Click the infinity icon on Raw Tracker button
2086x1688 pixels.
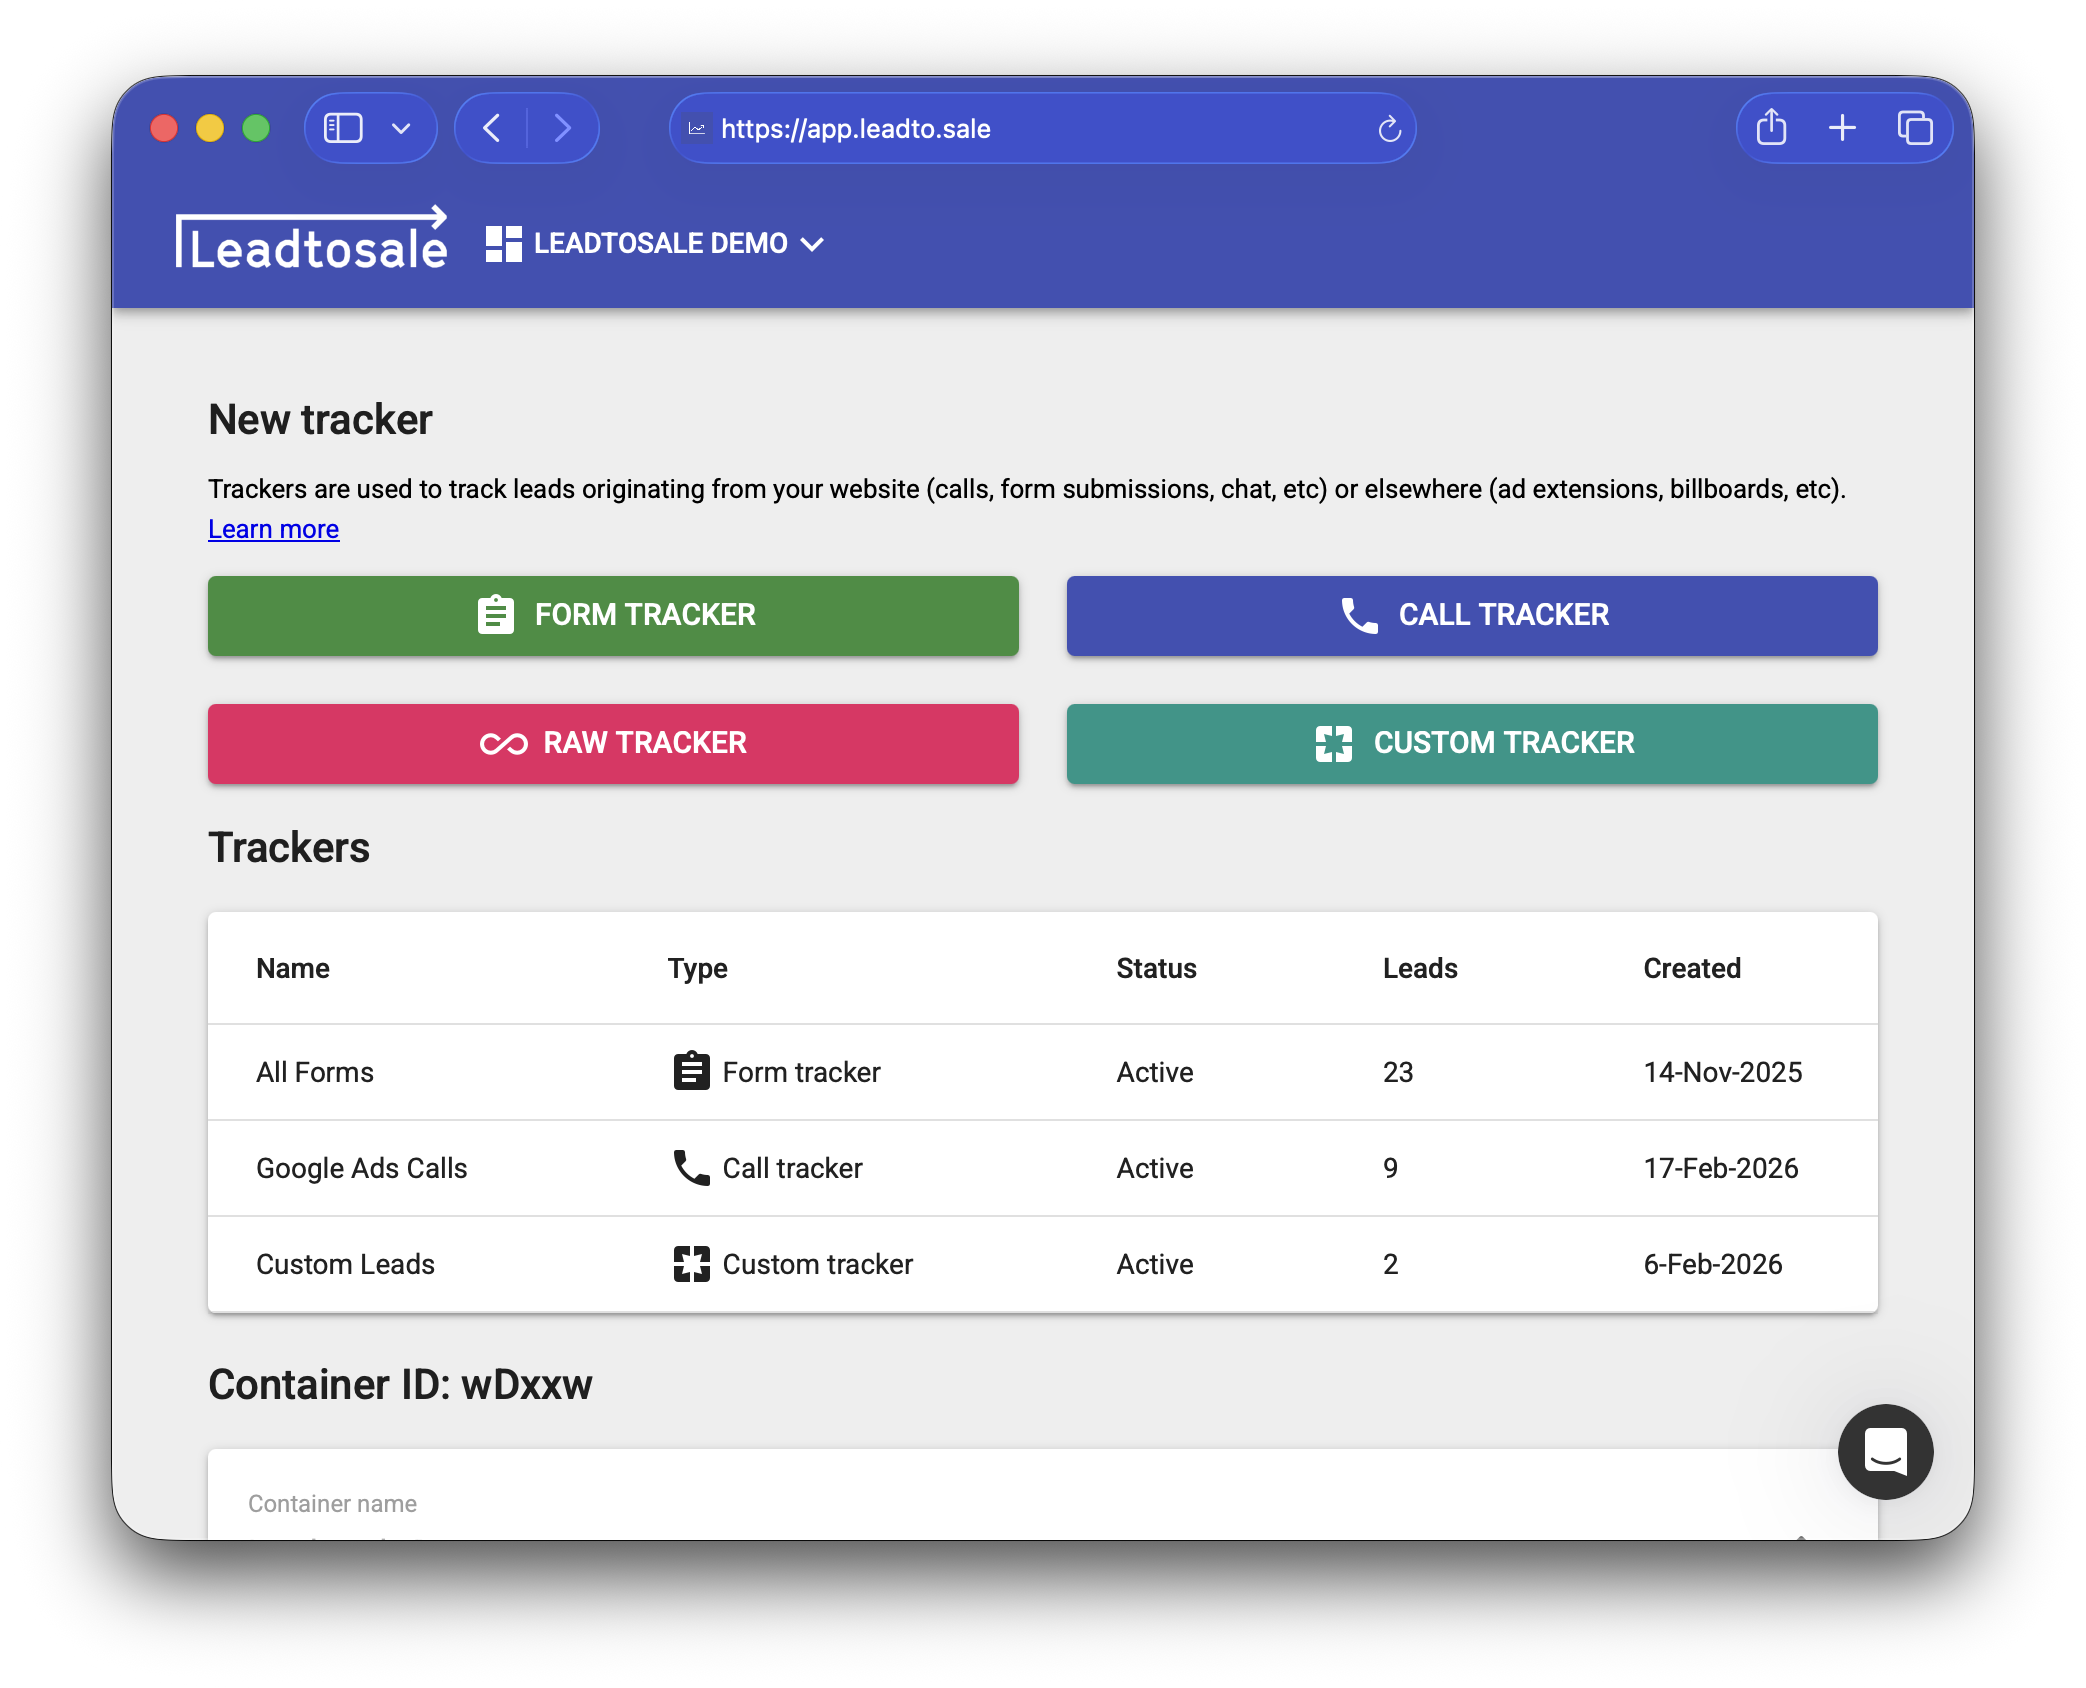[504, 743]
